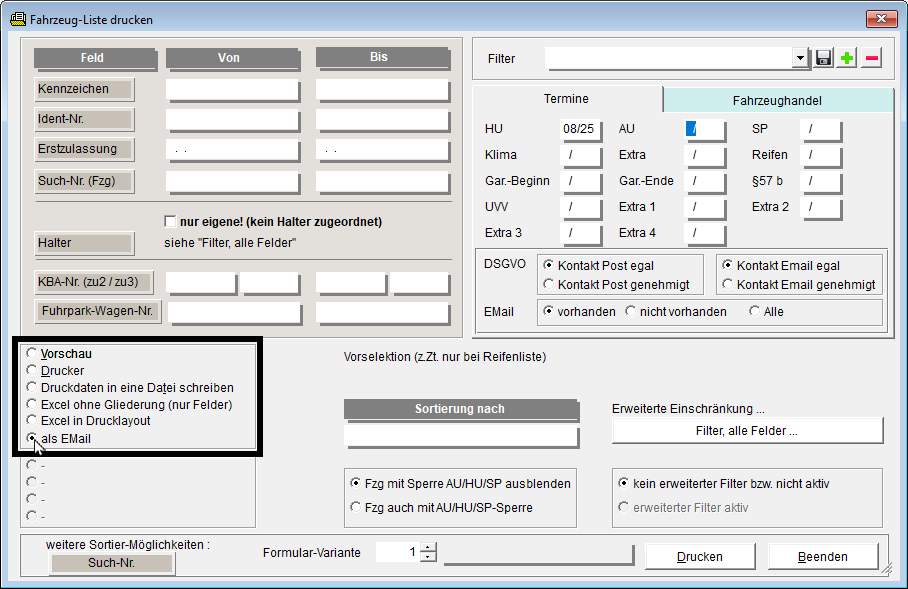
Task: Focus the Kennzeichen Bis input
Action: tap(382, 90)
